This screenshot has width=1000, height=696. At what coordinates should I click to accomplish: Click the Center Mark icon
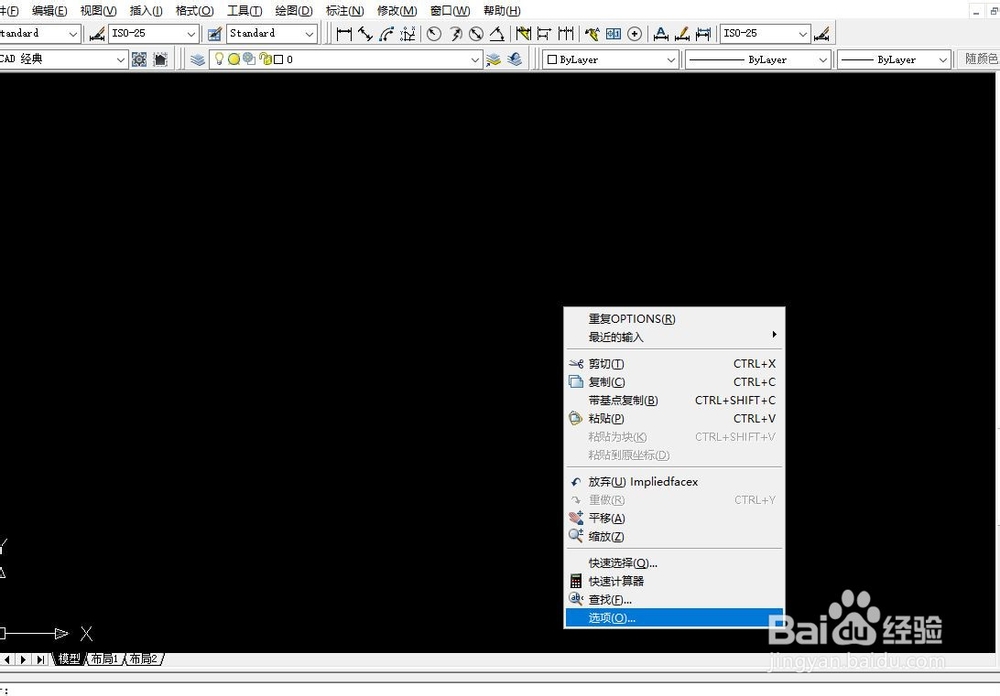(635, 33)
